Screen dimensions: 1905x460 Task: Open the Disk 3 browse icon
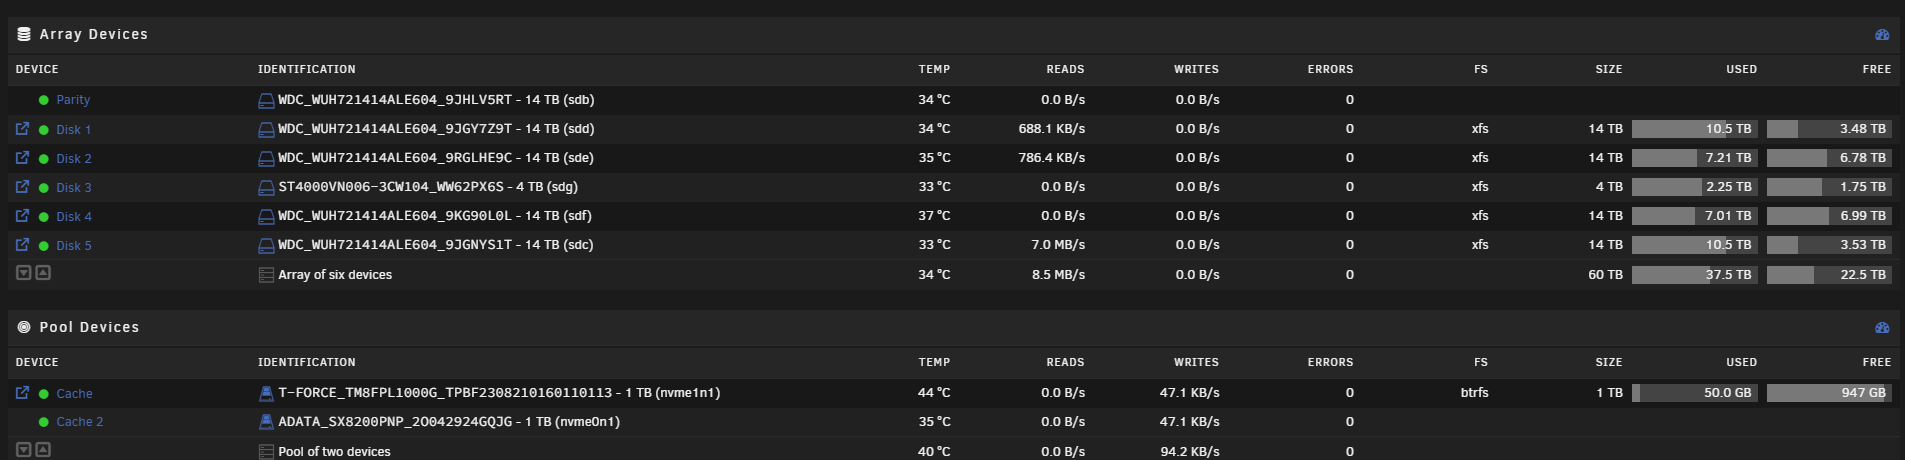coord(23,187)
